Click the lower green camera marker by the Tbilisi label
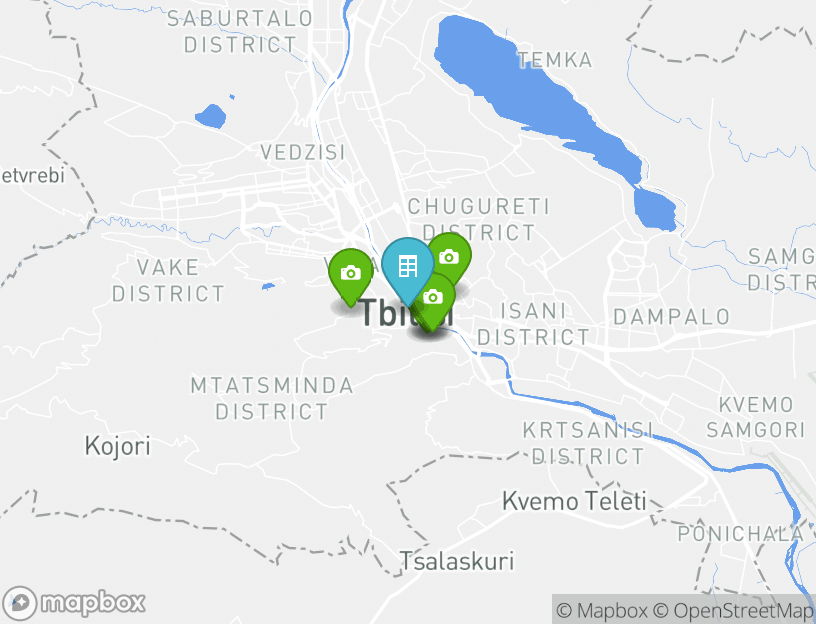 pyautogui.click(x=434, y=302)
